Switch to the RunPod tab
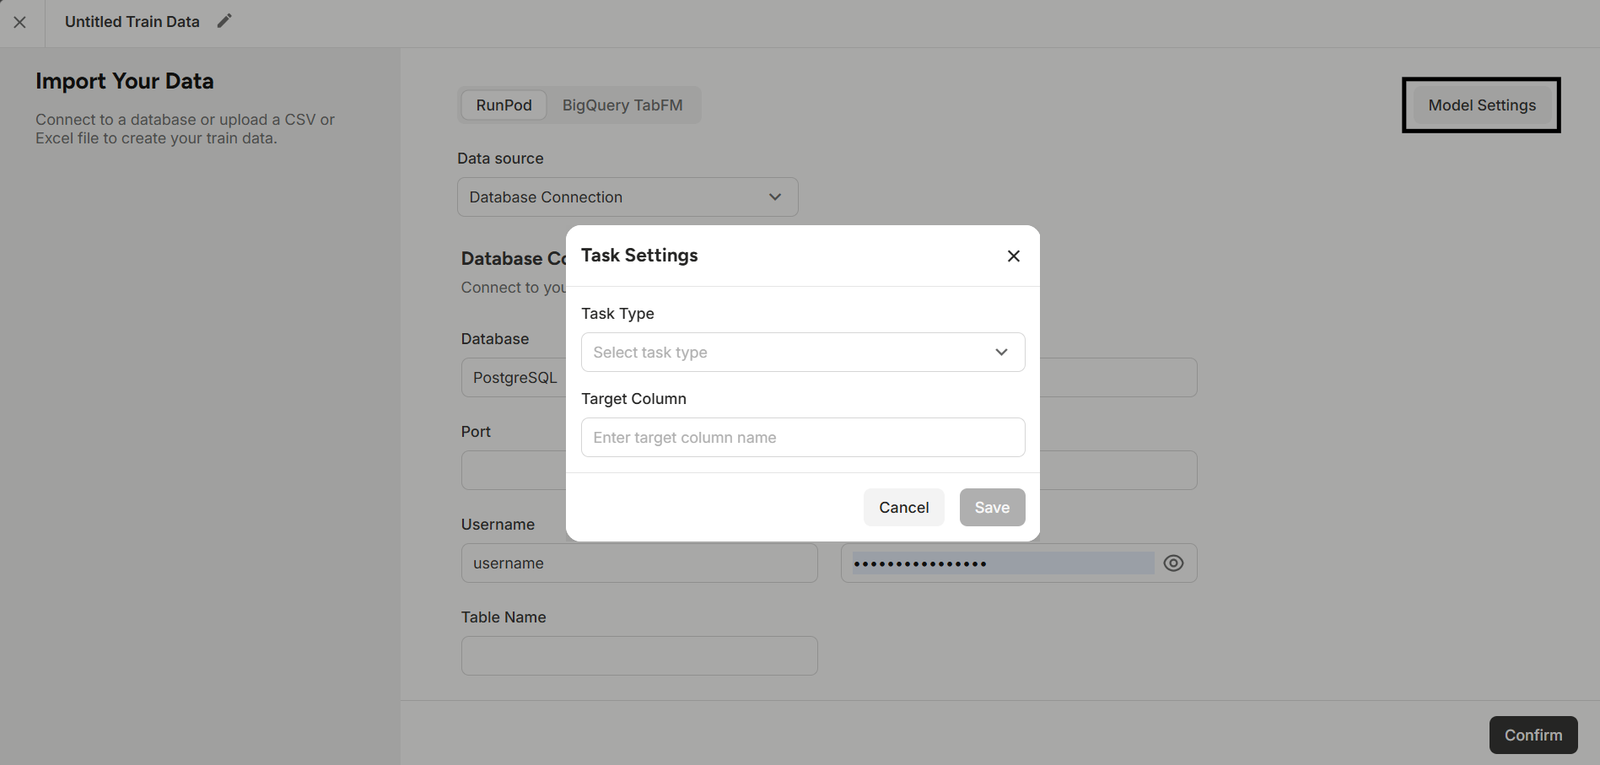1600x765 pixels. pos(504,105)
